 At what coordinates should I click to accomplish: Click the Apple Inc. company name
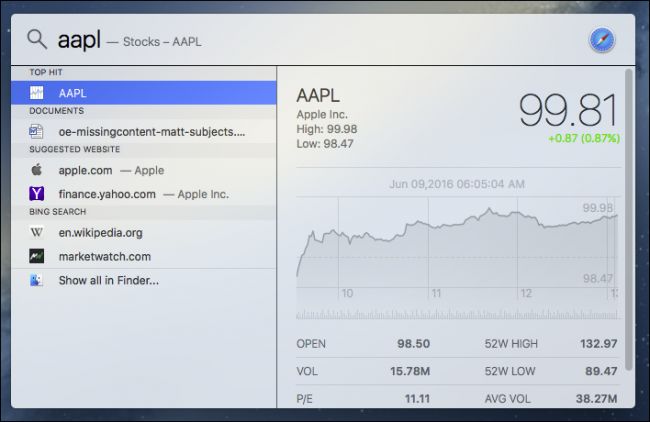coord(322,114)
